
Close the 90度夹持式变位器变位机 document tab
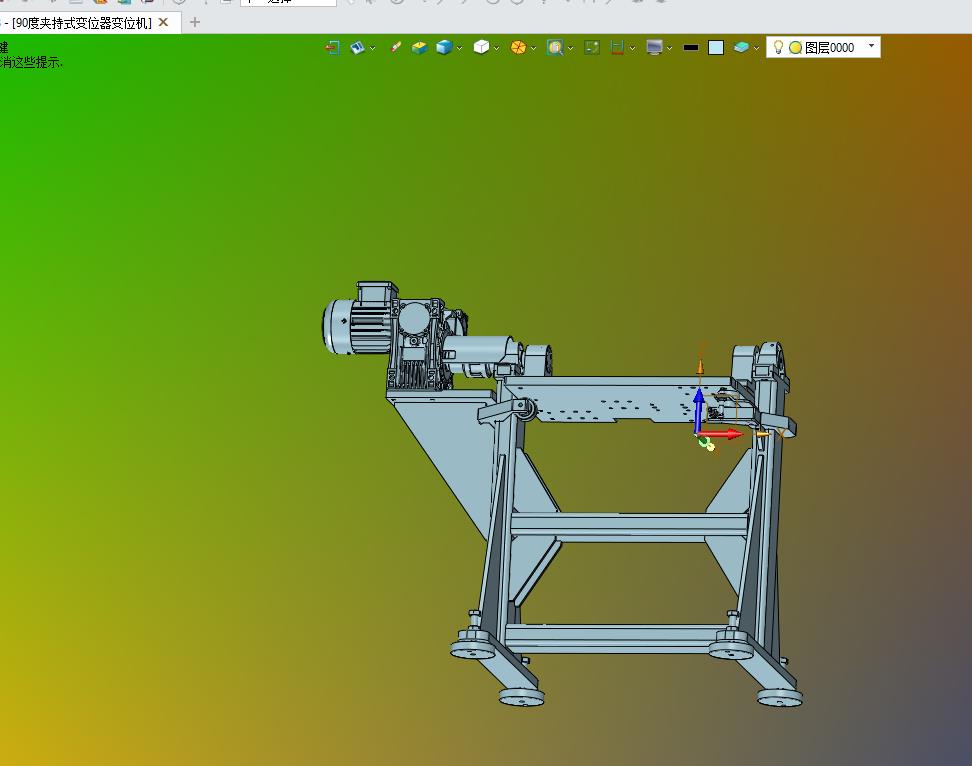click(x=164, y=22)
